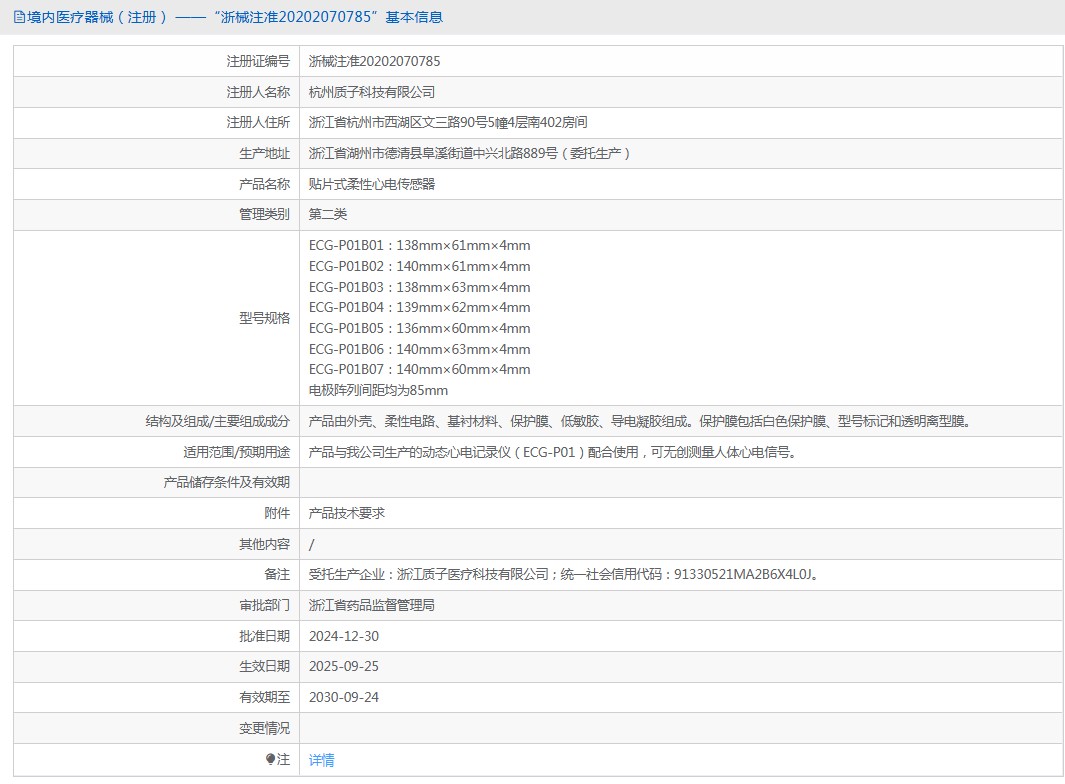Click the 产品技术要求 attachment entry
This screenshot has width=1065, height=784.
click(x=344, y=512)
